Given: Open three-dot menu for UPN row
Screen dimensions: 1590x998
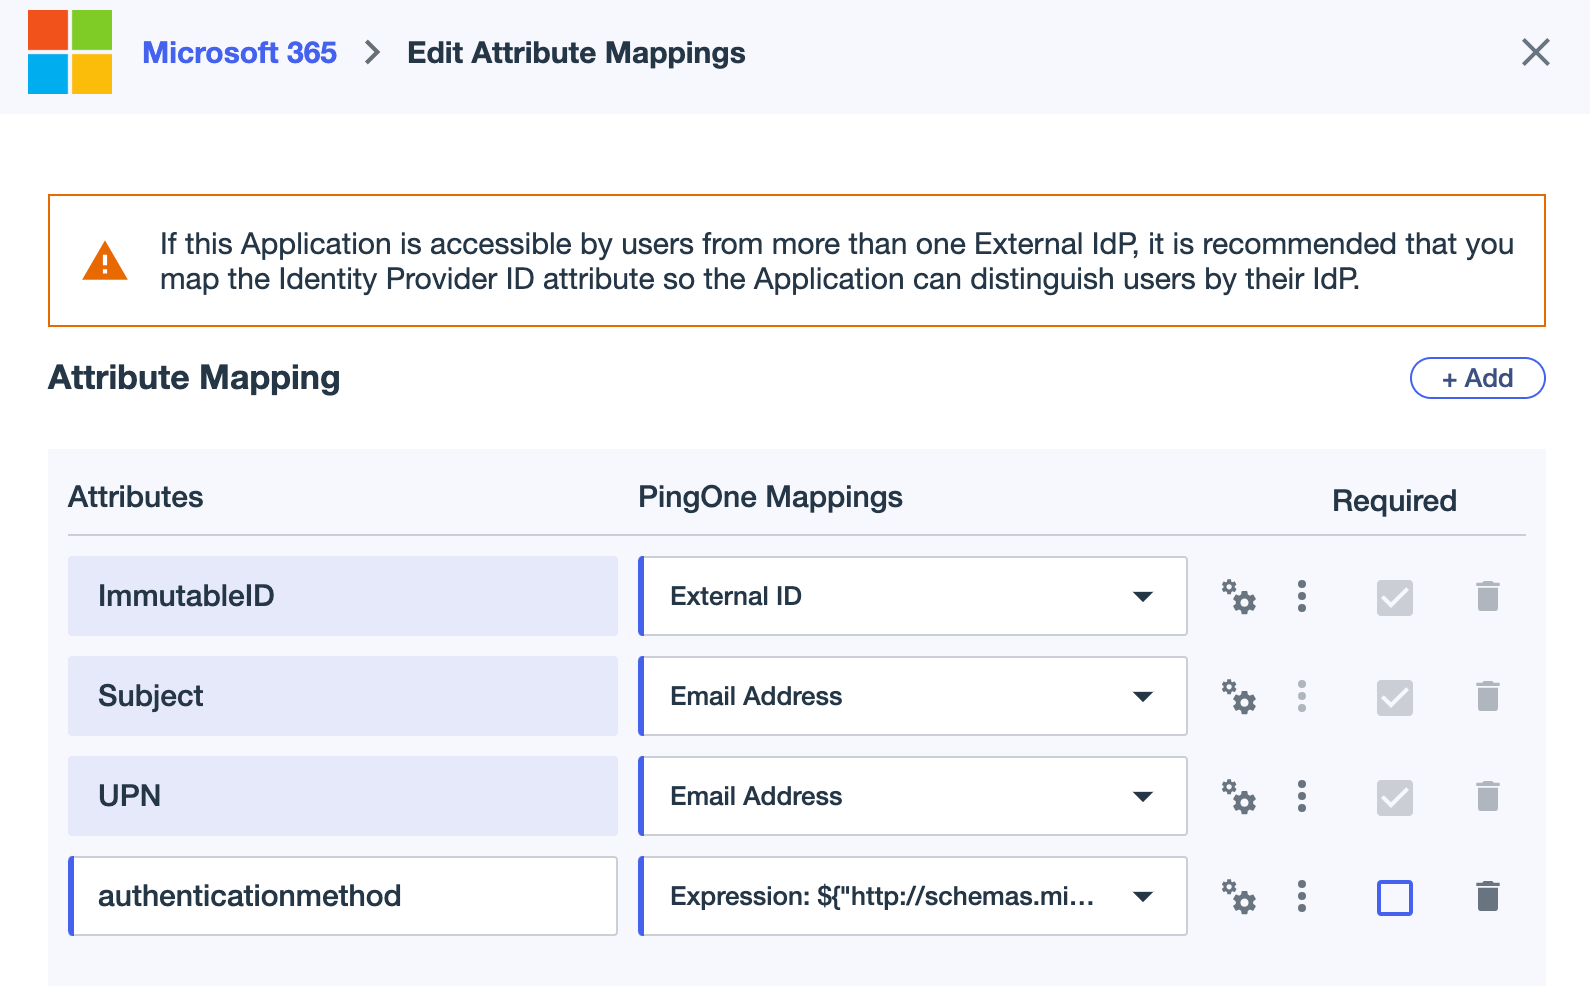Looking at the screenshot, I should [1301, 796].
